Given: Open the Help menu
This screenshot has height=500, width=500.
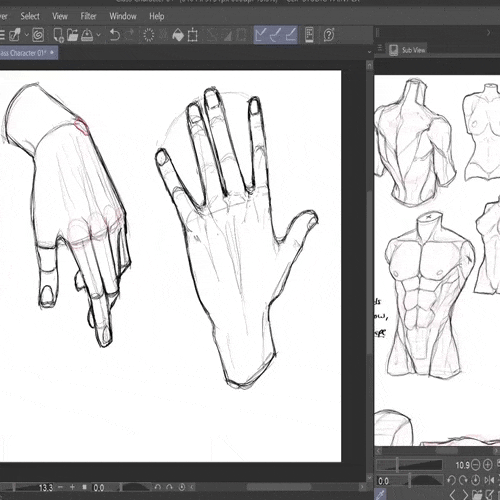Looking at the screenshot, I should coord(157,16).
